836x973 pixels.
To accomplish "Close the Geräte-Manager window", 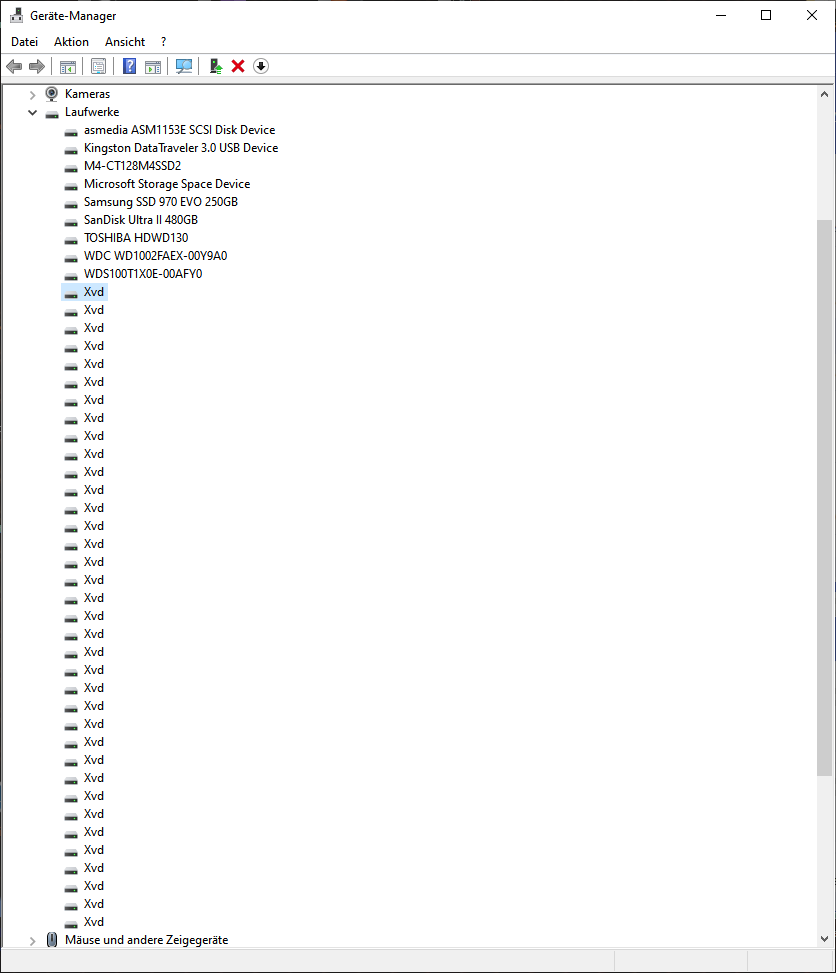I will 812,16.
